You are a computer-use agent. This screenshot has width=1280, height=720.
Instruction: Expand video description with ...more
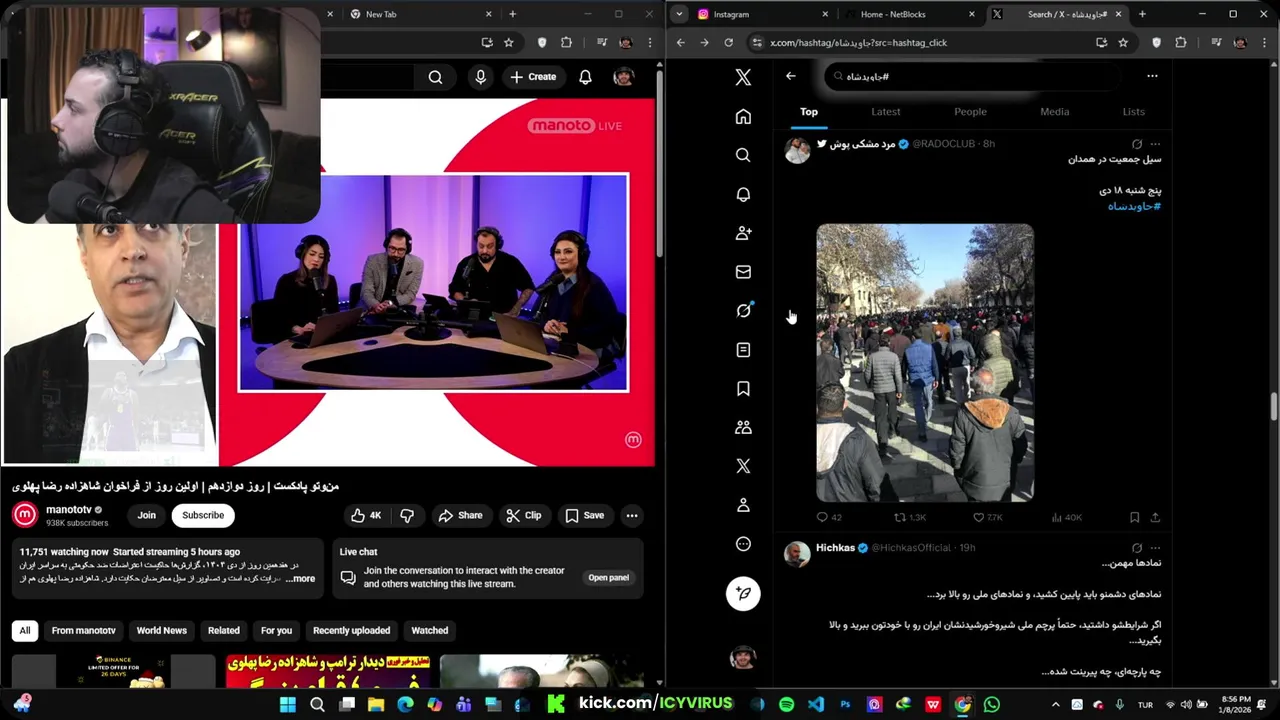pyautogui.click(x=301, y=579)
